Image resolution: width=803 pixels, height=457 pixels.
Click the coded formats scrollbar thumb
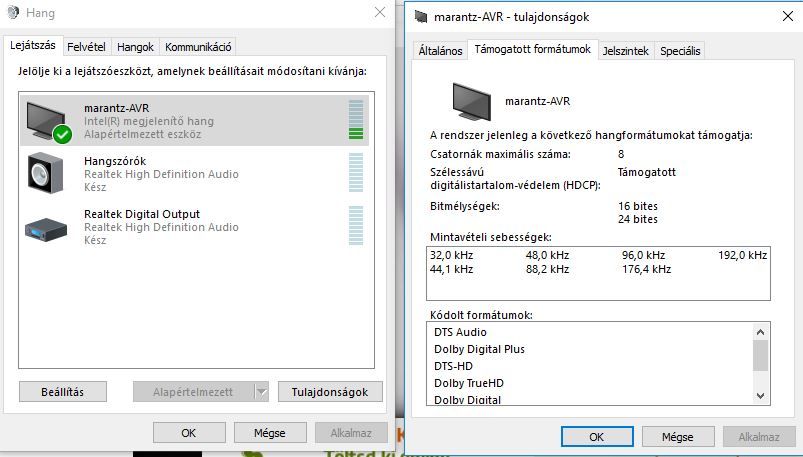pos(760,355)
